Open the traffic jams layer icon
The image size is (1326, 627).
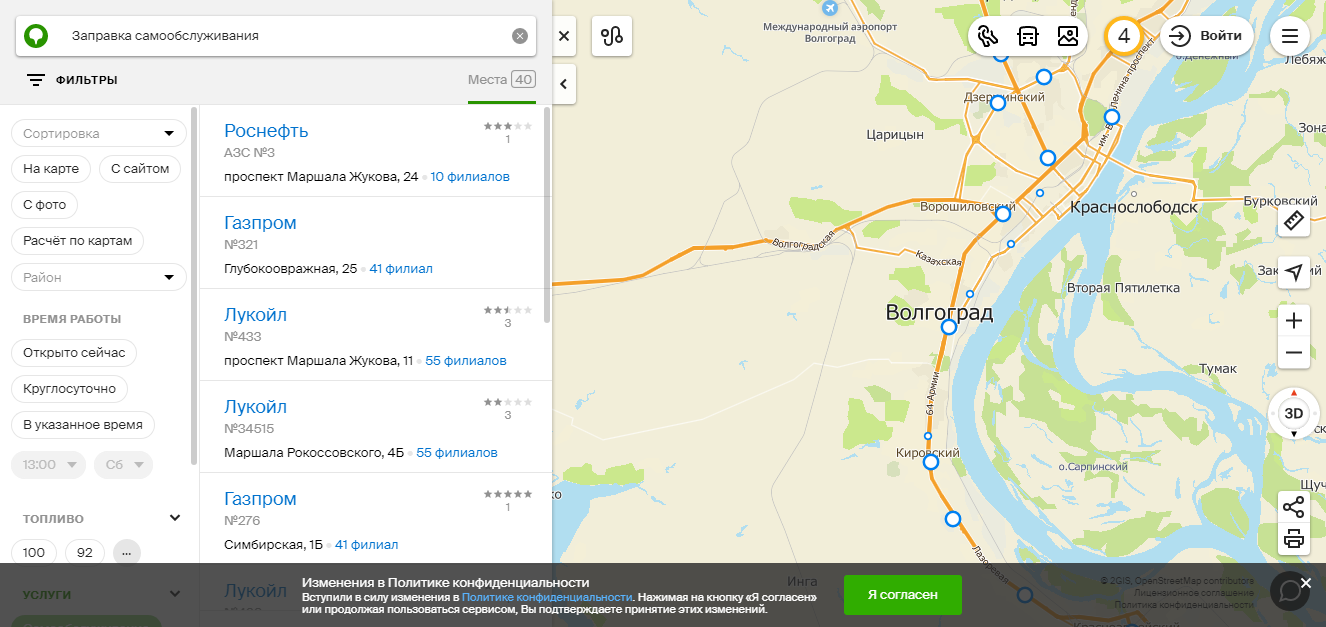click(988, 36)
